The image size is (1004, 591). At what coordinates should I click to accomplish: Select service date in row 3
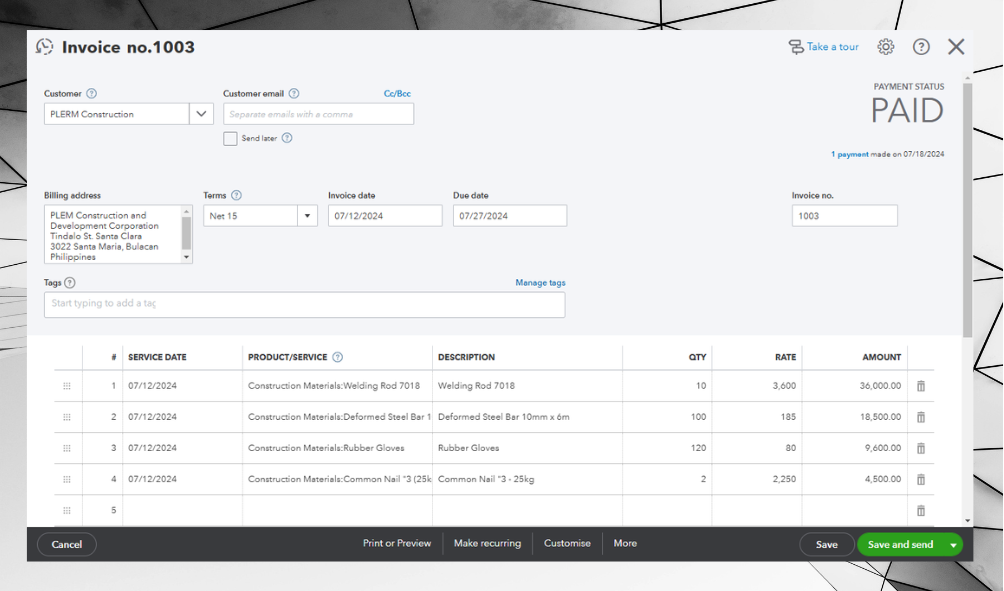[x=182, y=448]
